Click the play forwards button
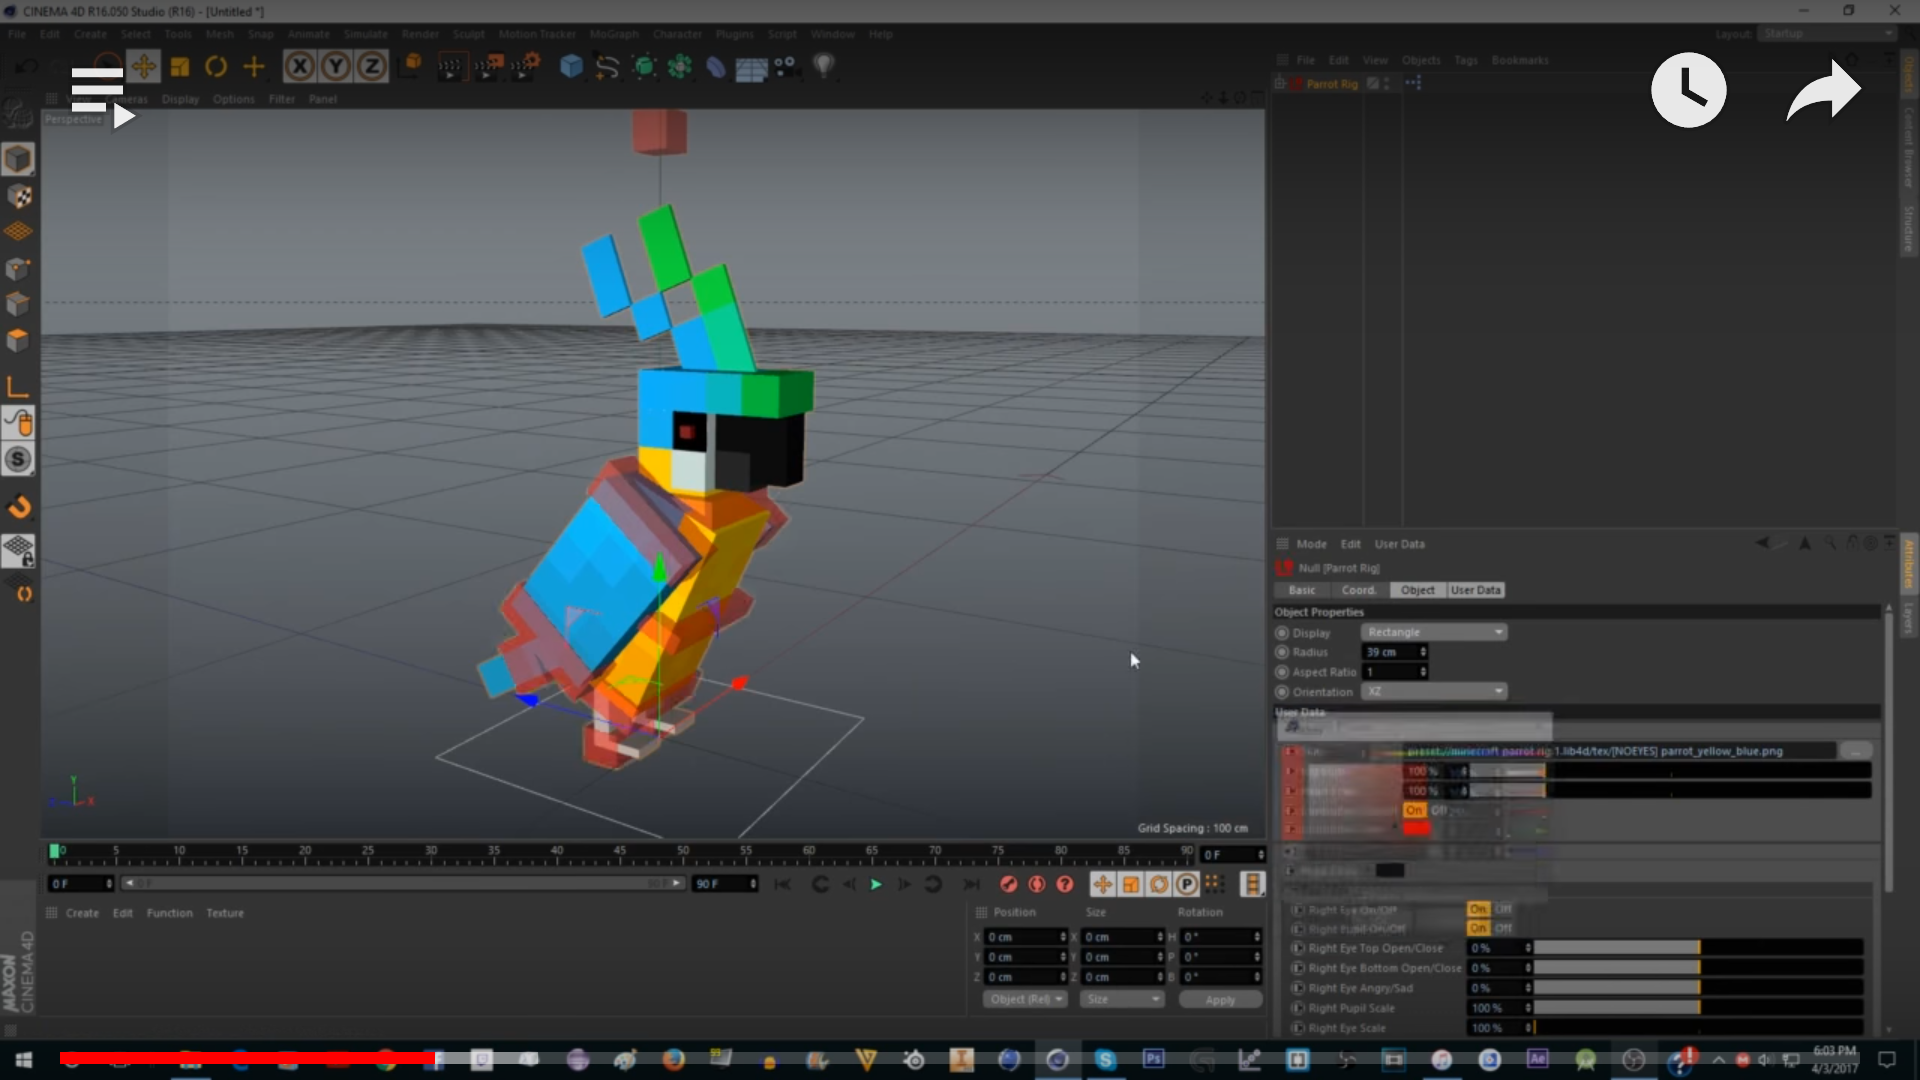Screen dimensions: 1920x1080 tap(876, 884)
